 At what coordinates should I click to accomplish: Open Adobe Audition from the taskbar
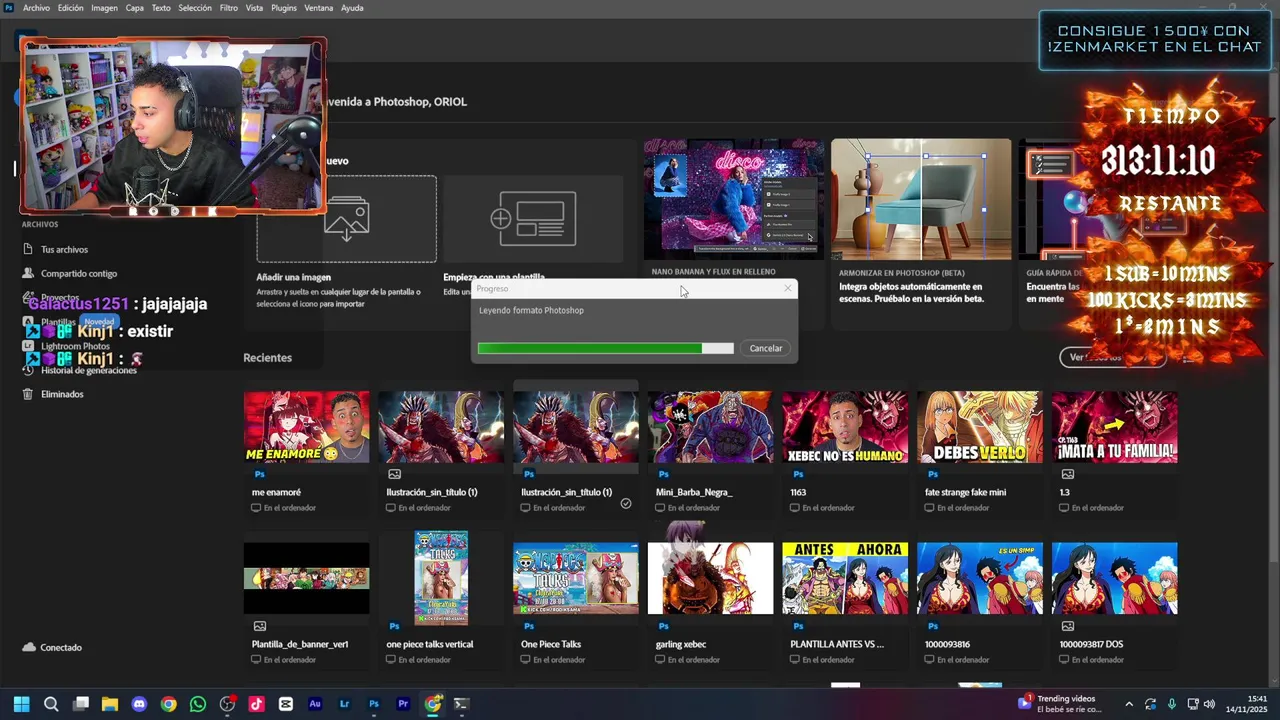(315, 704)
